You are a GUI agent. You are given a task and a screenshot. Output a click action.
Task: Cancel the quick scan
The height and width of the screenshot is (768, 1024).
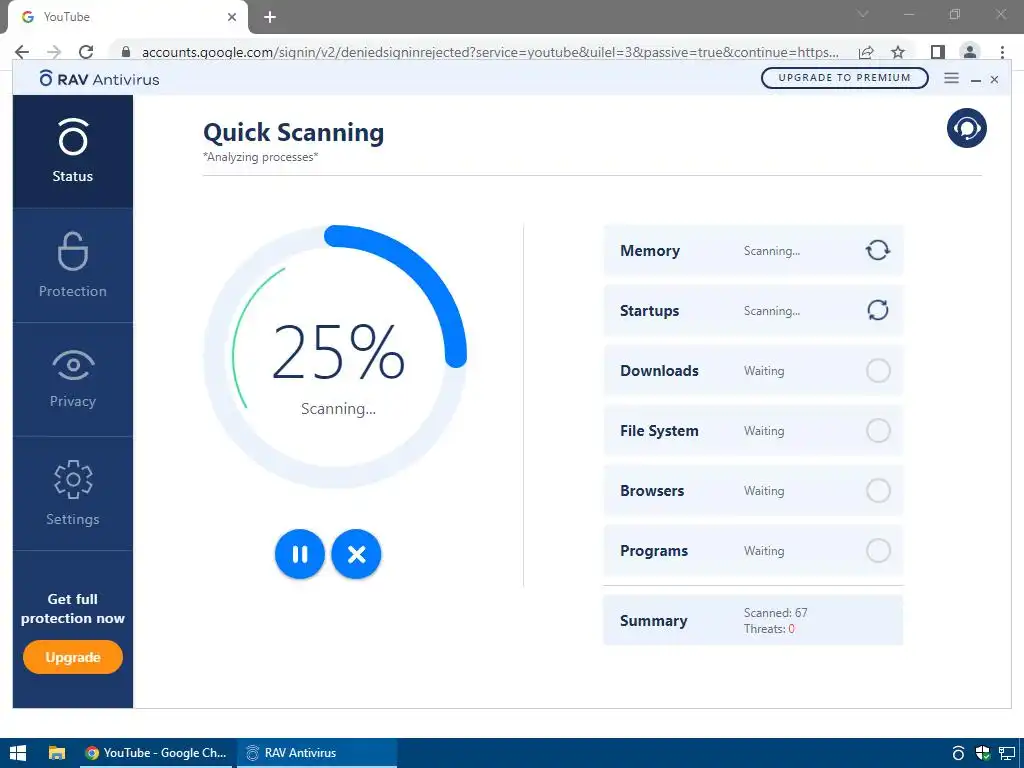357,554
